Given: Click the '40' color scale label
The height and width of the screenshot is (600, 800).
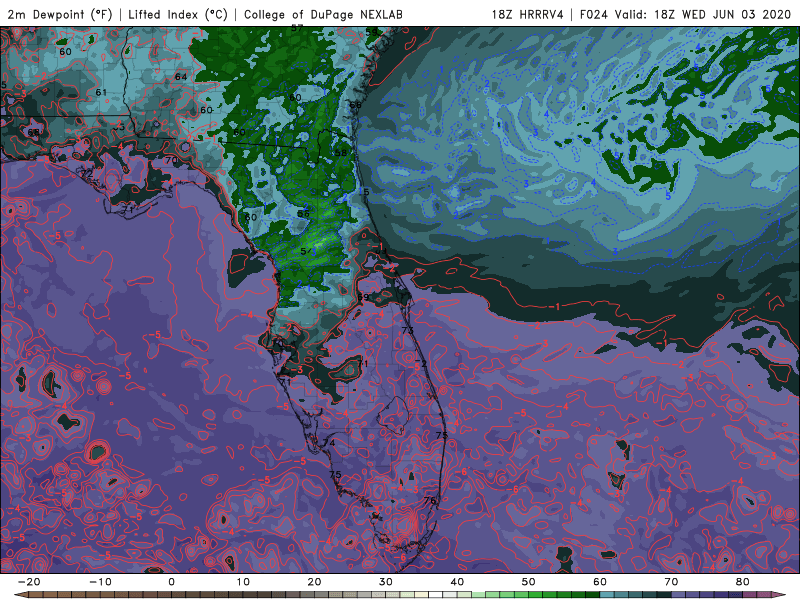Looking at the screenshot, I should coord(457,582).
